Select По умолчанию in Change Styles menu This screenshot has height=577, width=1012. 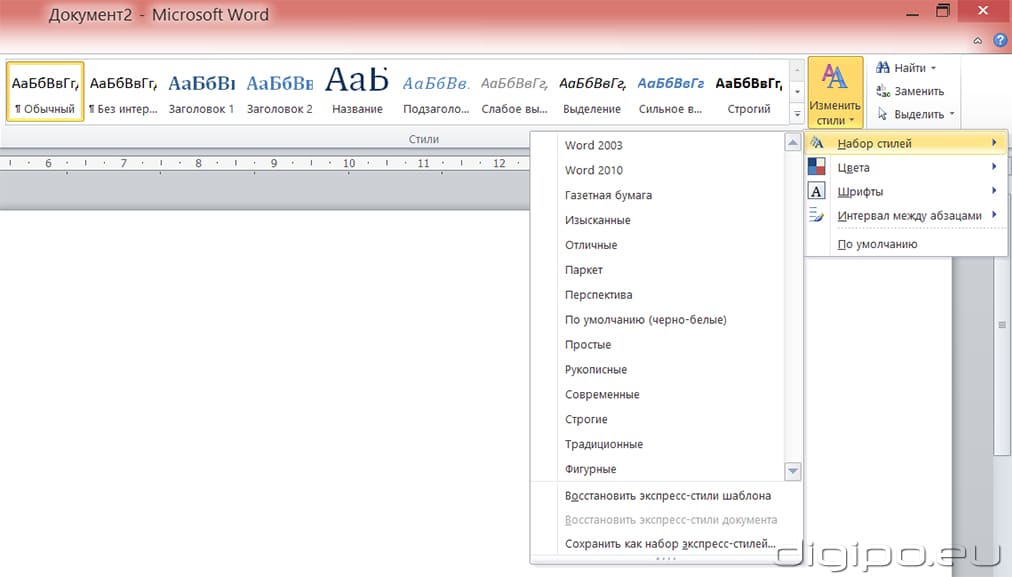pos(877,244)
